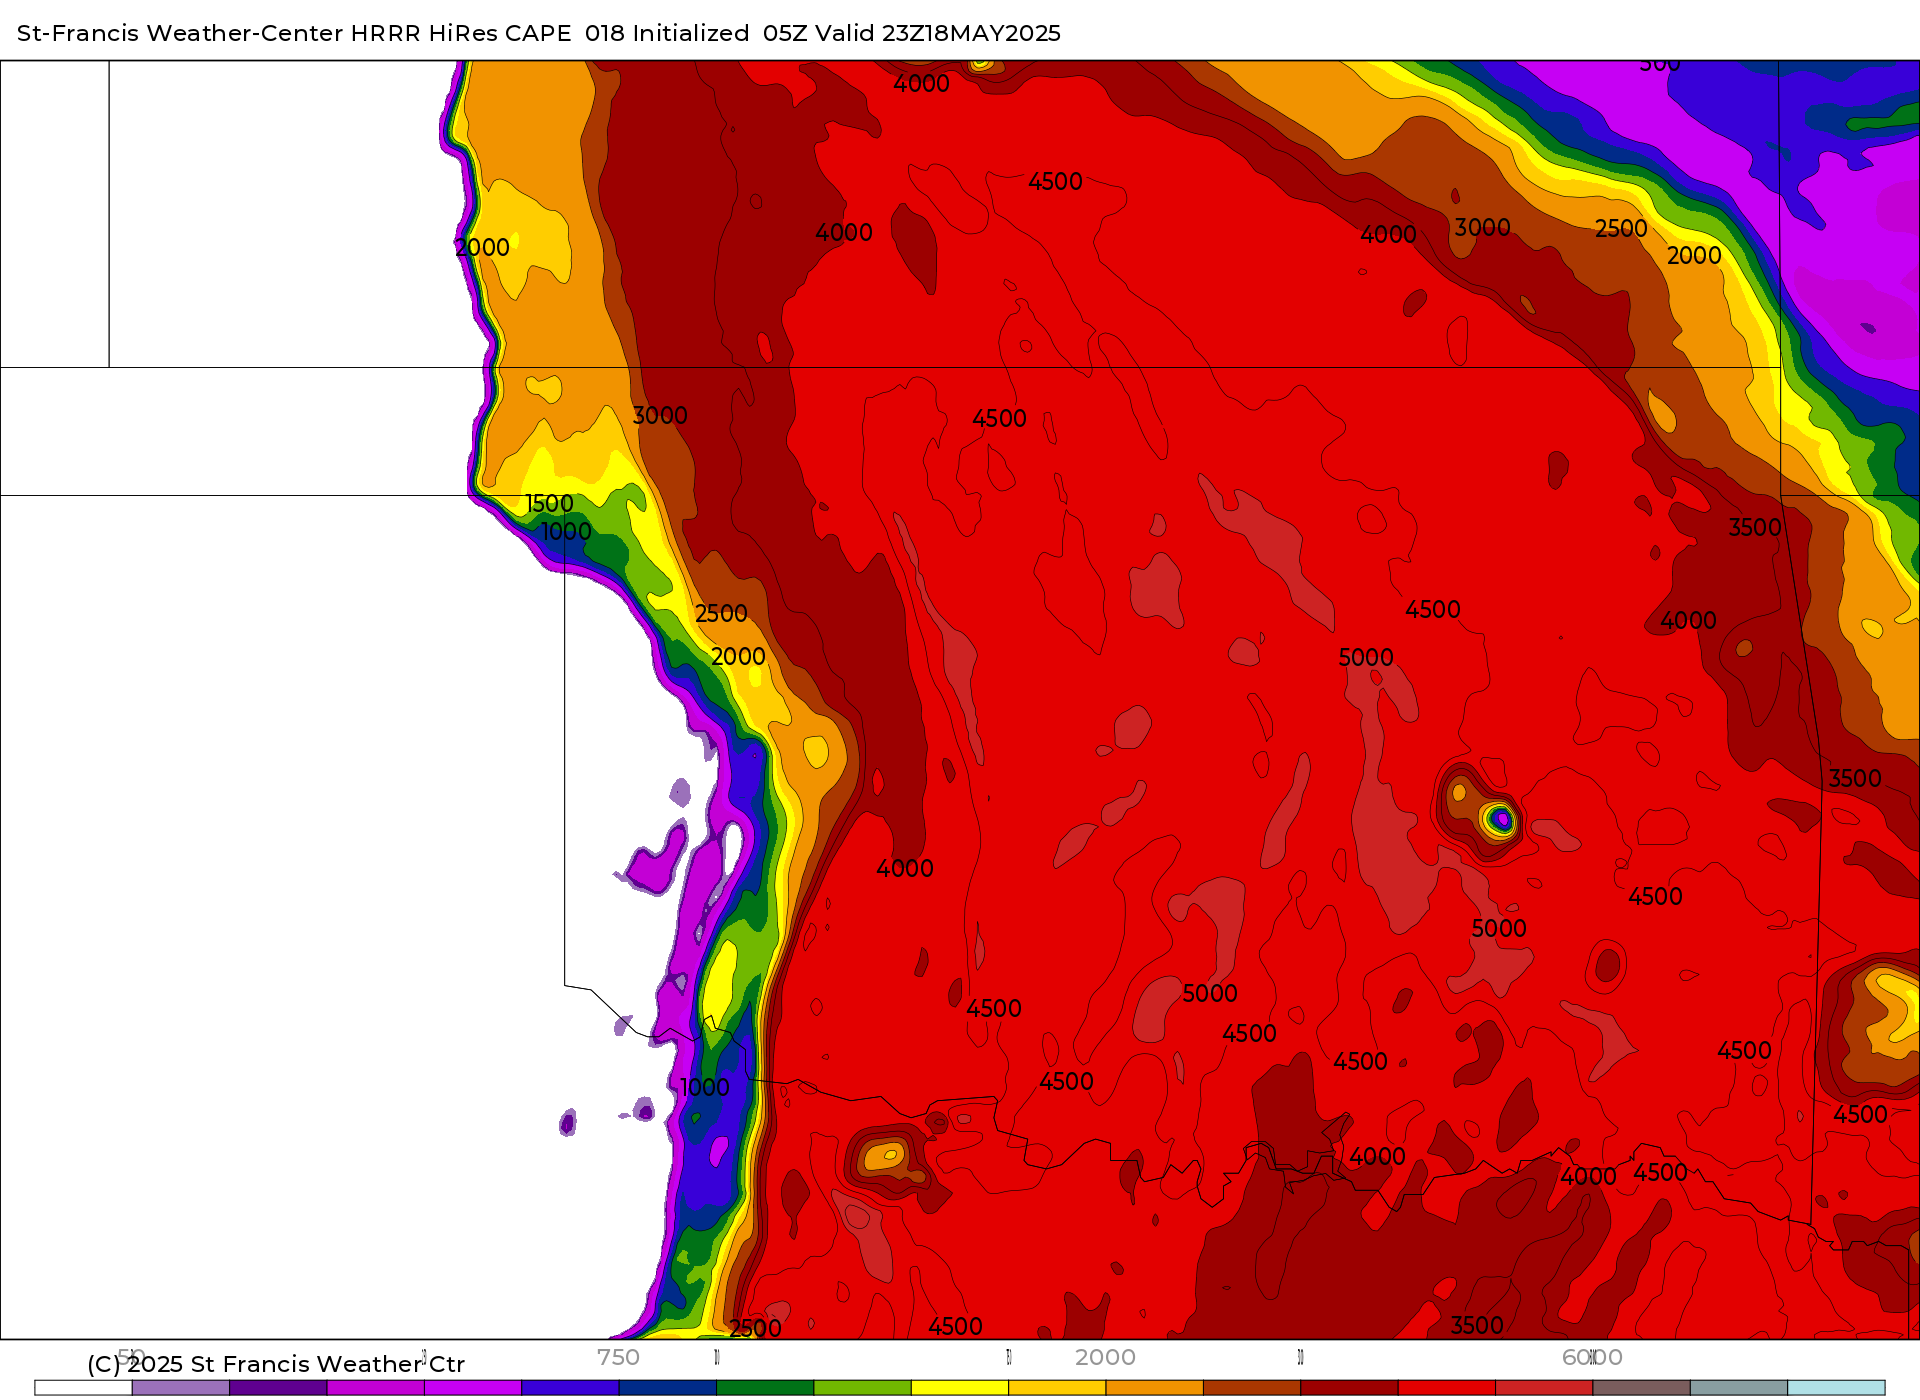The width and height of the screenshot is (1920, 1400).
Task: Pick the rust brown color scale swatch
Action: 1252,1387
